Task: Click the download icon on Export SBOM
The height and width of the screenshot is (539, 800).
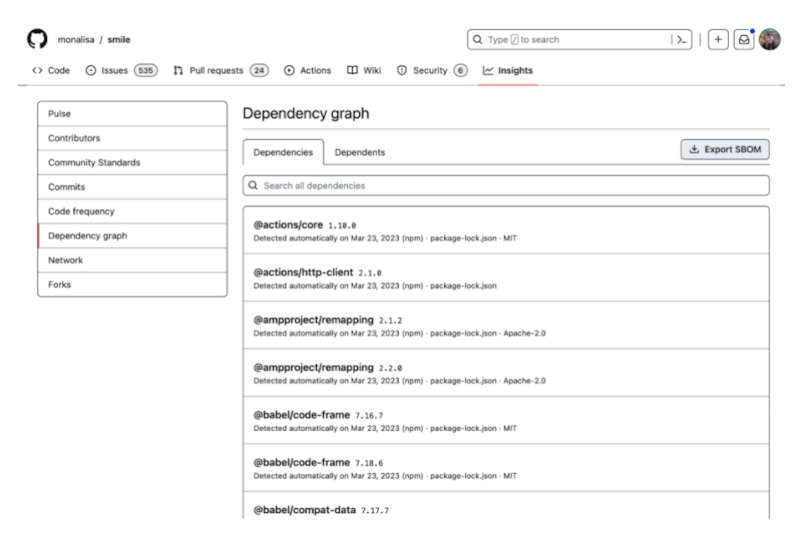Action: (694, 150)
